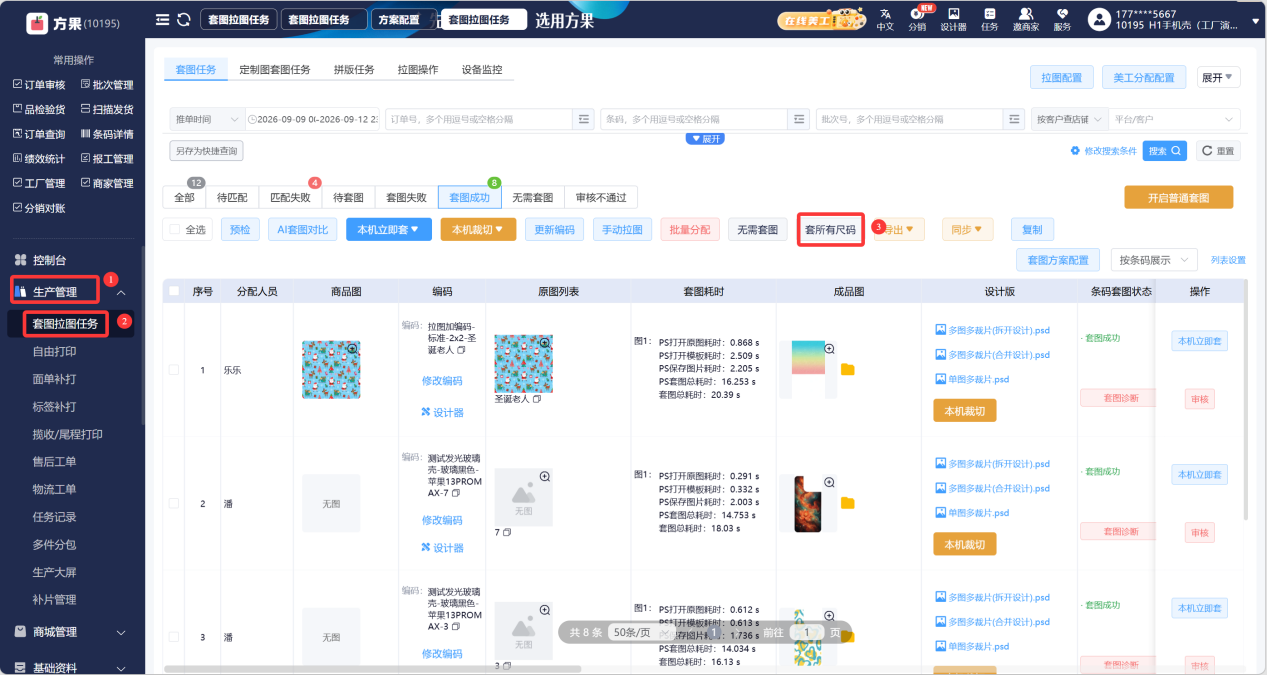Tick the 全选 checkbox
Image resolution: width=1267 pixels, height=675 pixels.
pyautogui.click(x=175, y=229)
